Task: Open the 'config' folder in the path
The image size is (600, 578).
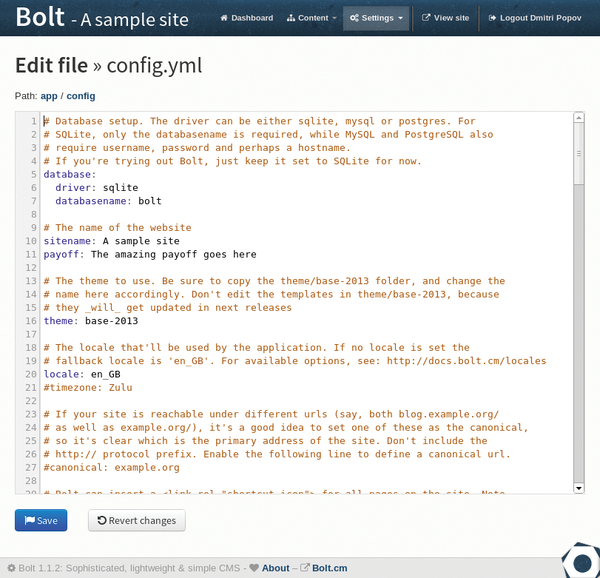Action: click(x=81, y=96)
